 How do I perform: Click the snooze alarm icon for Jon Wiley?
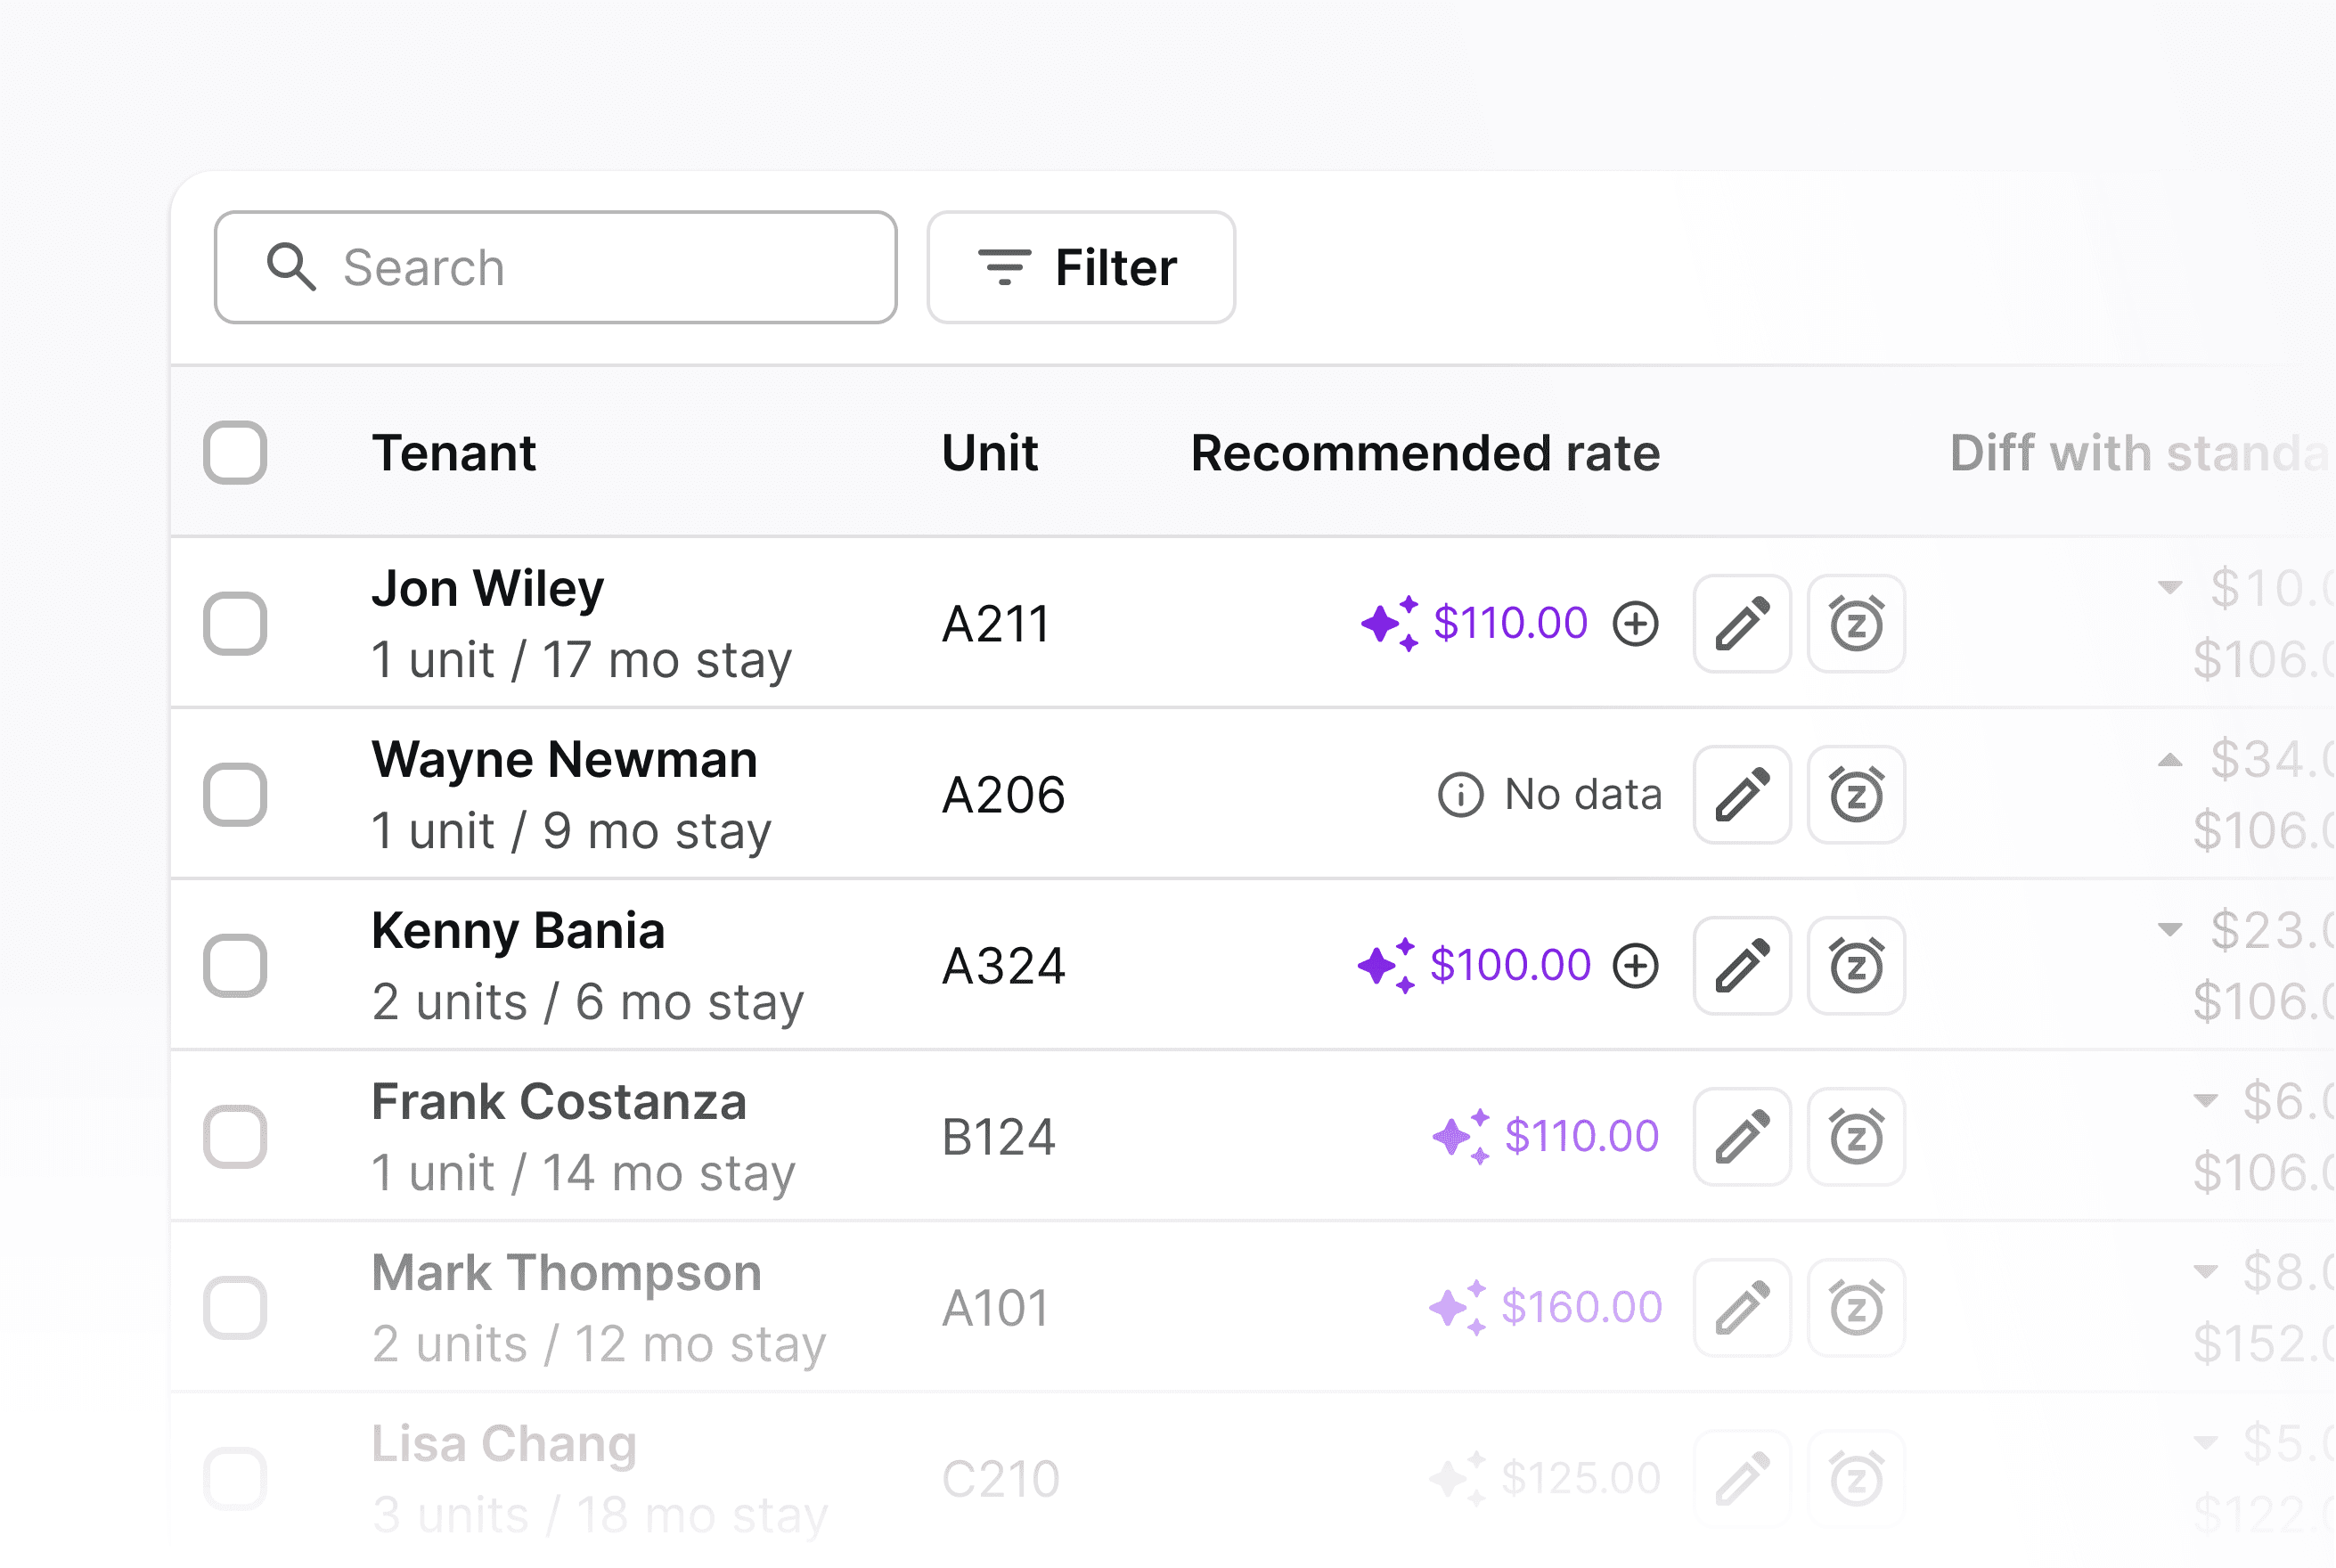[x=1856, y=624]
